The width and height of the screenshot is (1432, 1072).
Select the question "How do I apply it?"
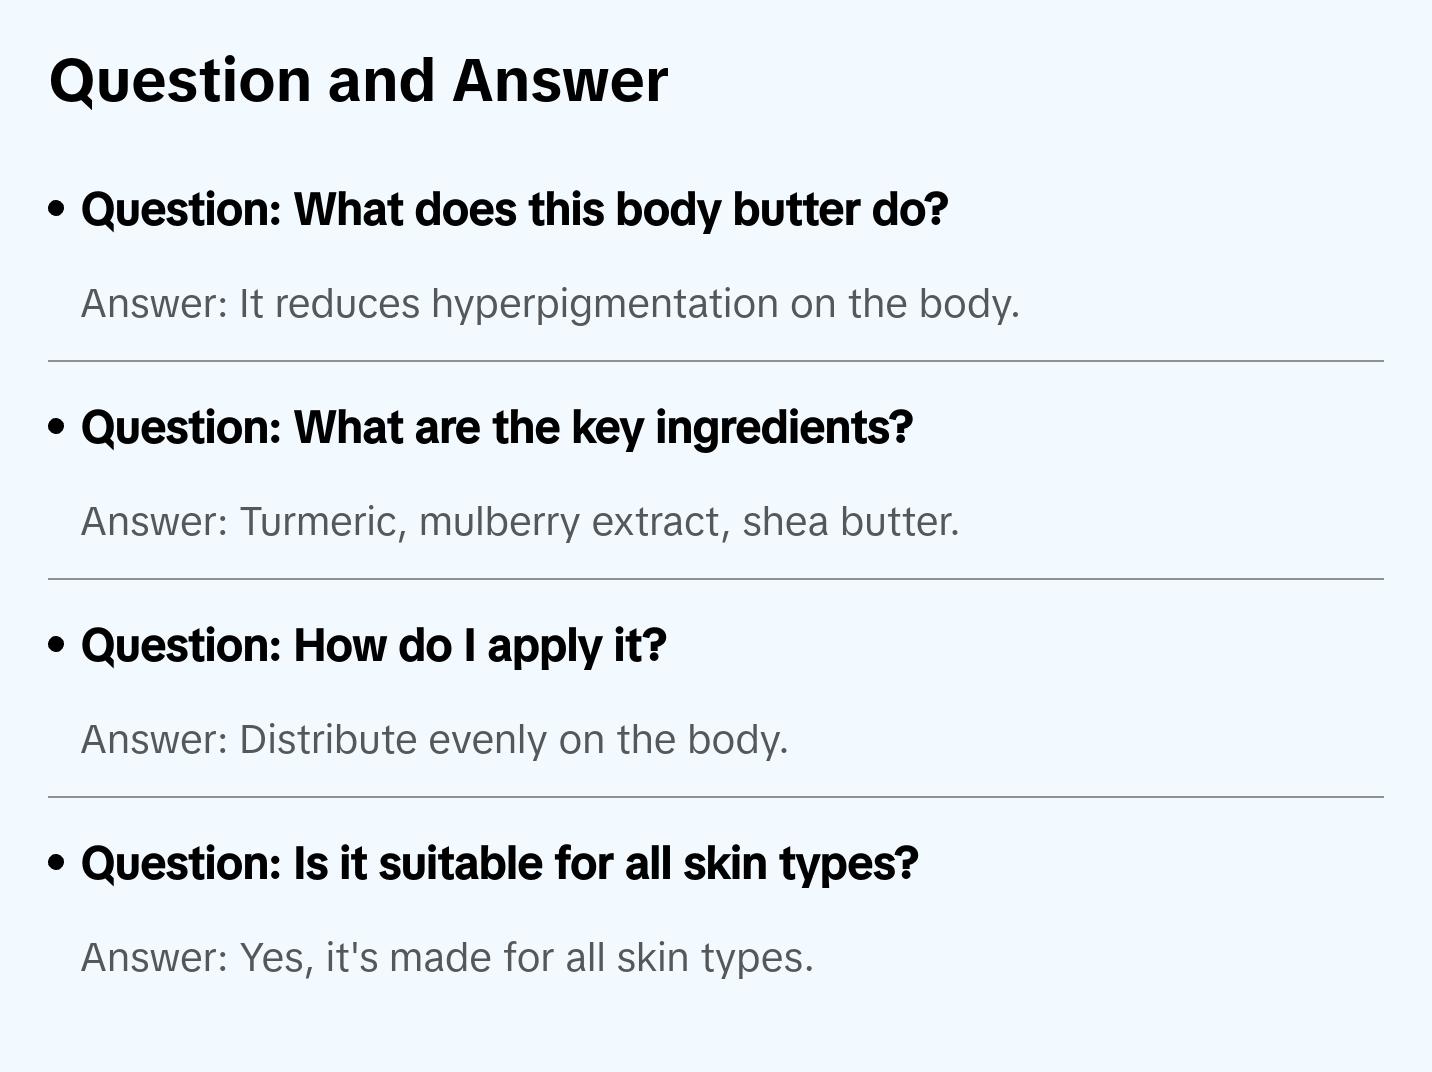click(x=373, y=646)
